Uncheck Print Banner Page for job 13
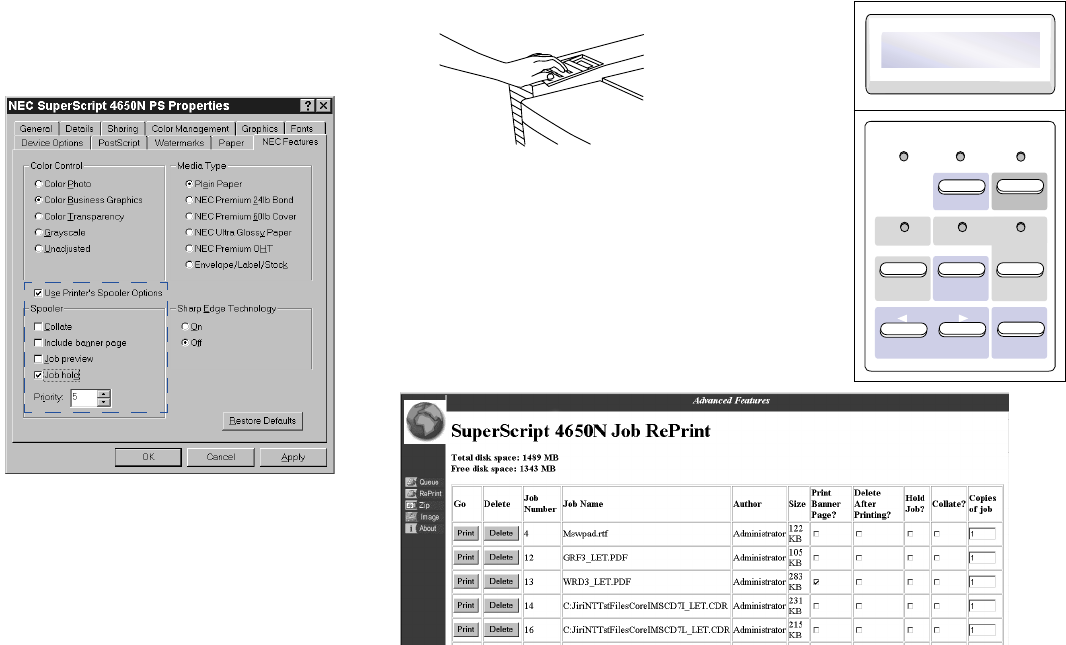The width and height of the screenshot is (1066, 645). tap(816, 582)
